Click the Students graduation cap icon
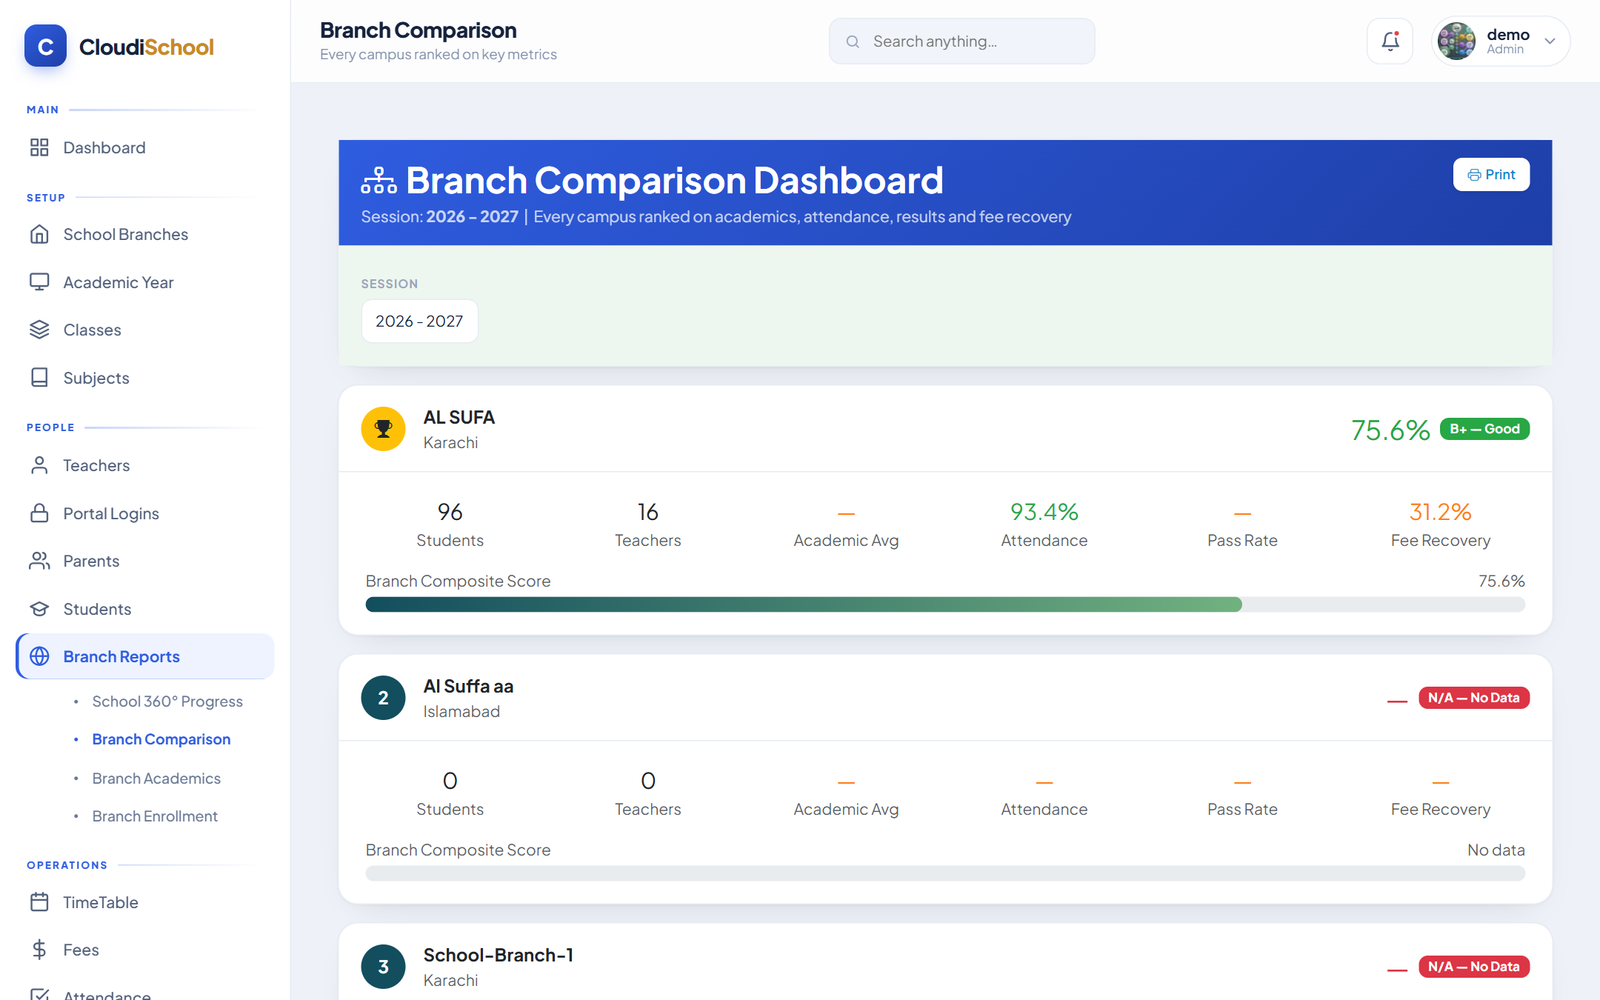 coord(39,609)
